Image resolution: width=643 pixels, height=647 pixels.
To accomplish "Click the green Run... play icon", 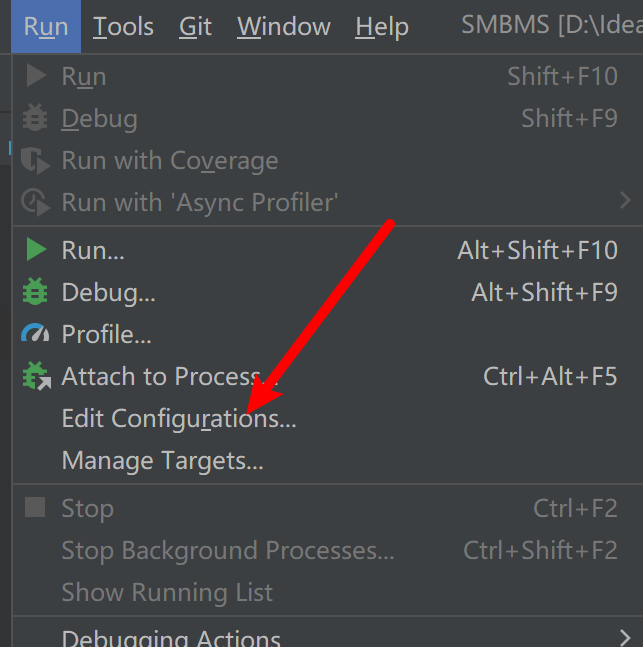I will (x=36, y=250).
